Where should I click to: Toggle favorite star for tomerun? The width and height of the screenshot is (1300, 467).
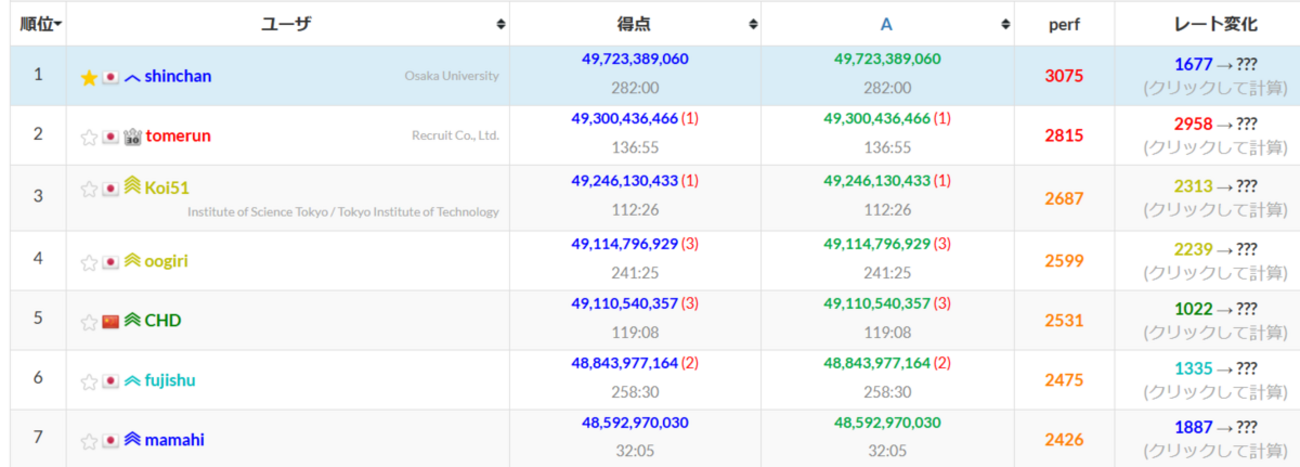coord(89,136)
